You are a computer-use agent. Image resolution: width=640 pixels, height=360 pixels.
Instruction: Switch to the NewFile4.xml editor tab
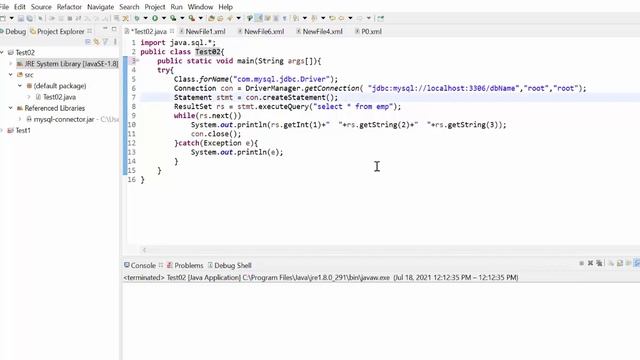click(319, 31)
